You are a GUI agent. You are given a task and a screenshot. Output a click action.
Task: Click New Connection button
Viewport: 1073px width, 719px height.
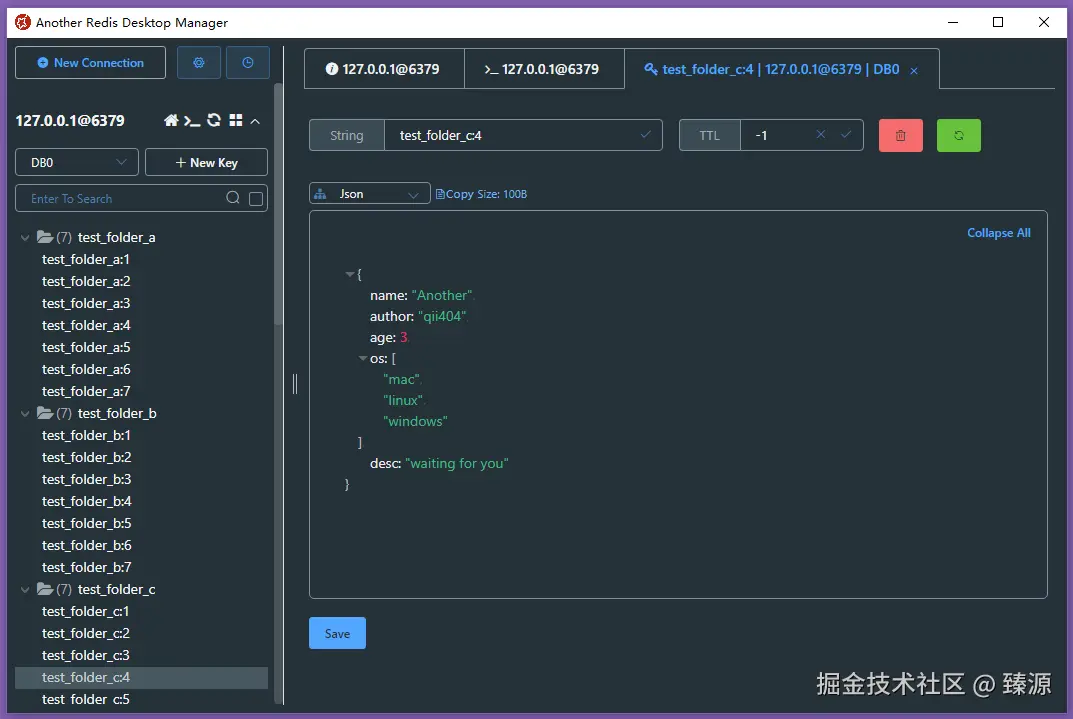90,63
